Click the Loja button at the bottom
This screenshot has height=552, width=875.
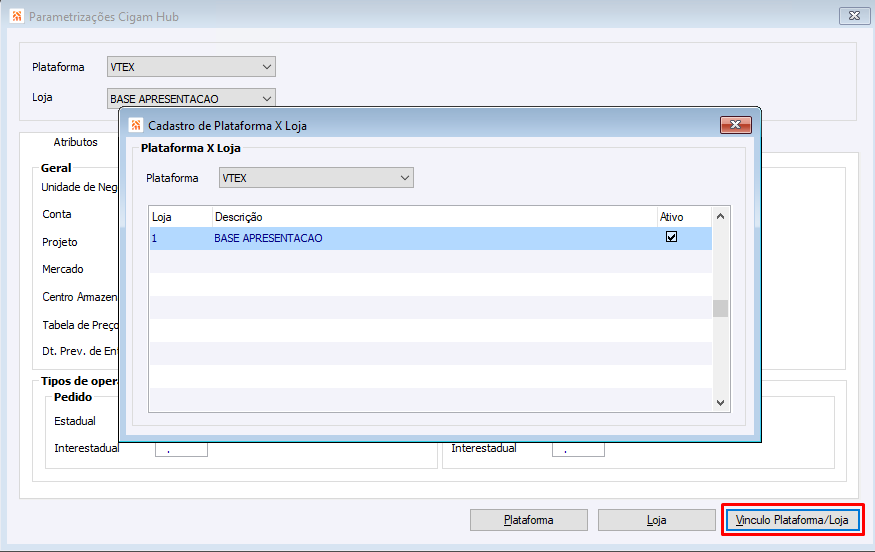point(656,520)
